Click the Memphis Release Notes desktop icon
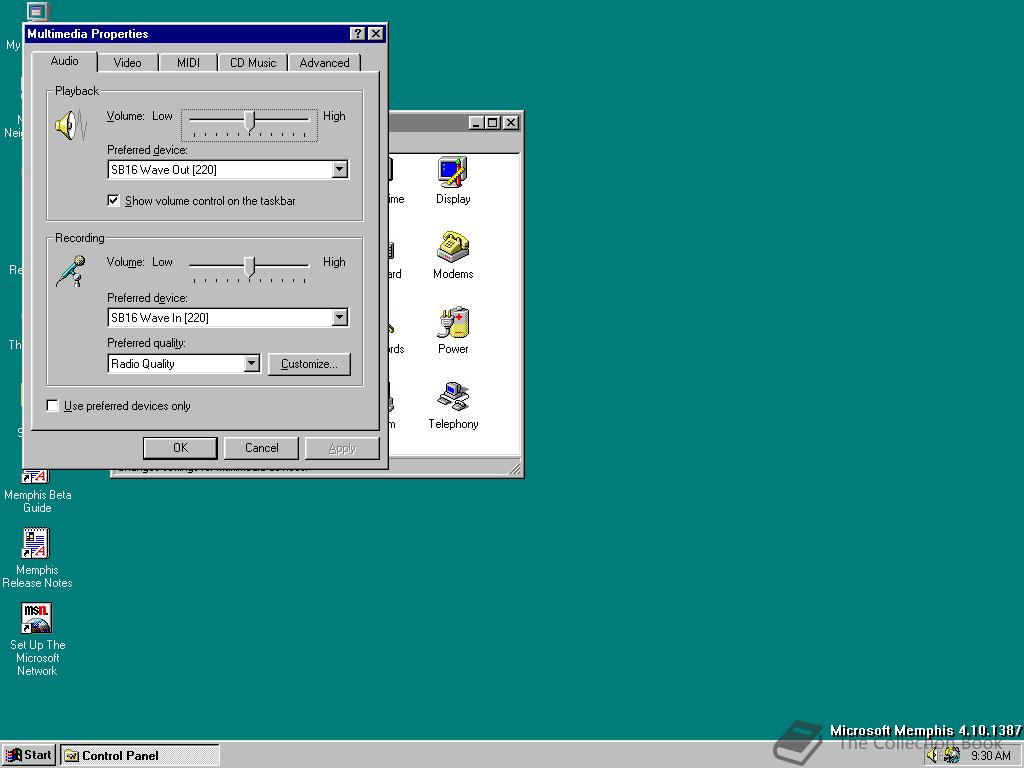The image size is (1024, 768). coord(37,557)
